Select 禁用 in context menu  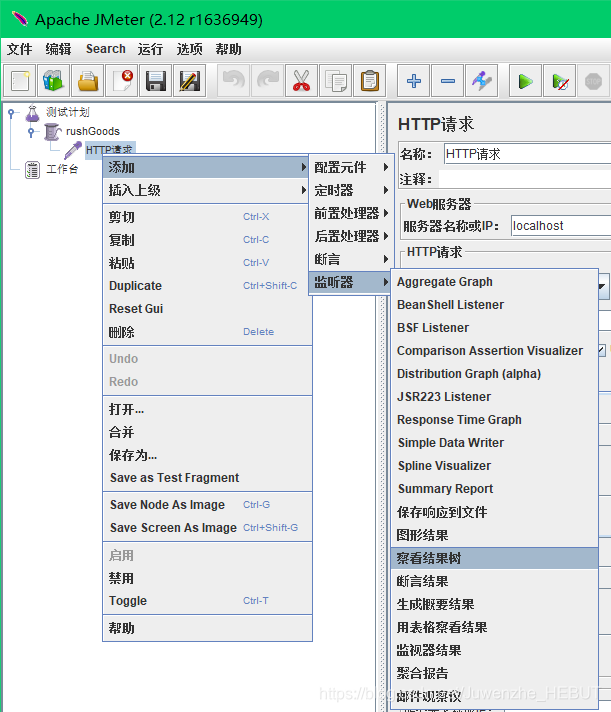207,578
